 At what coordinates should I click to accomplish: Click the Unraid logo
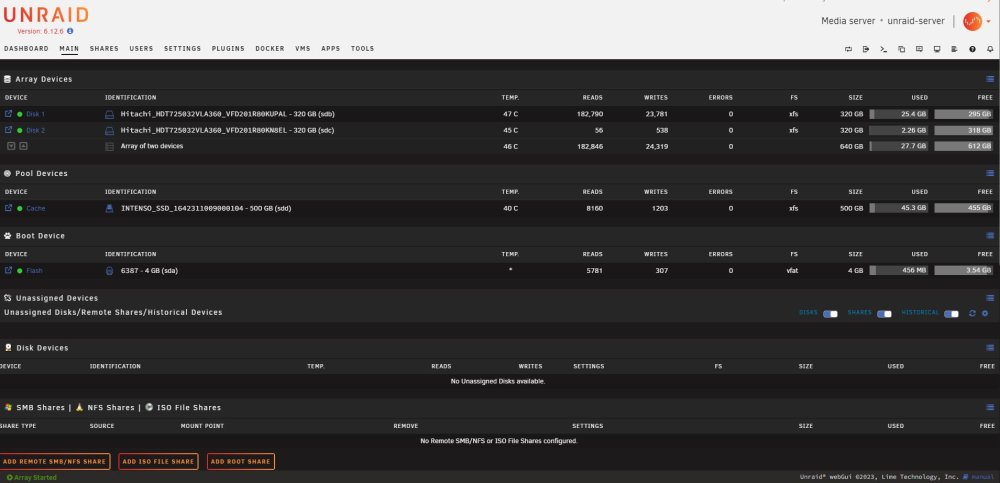46,15
